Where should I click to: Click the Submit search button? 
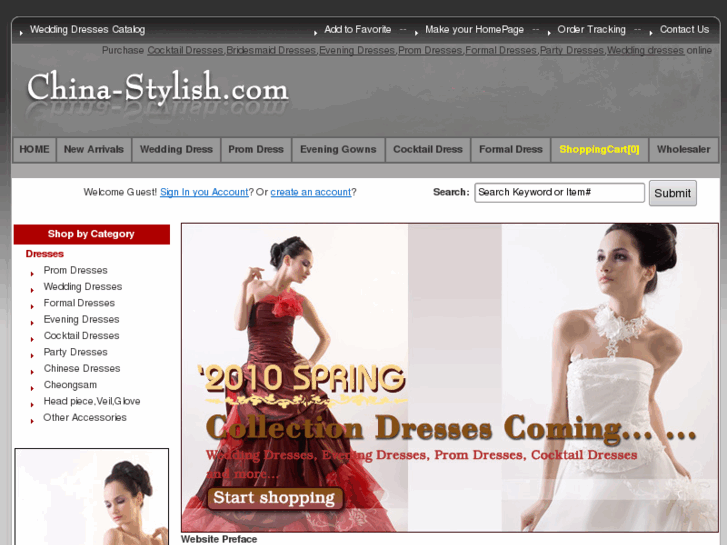(x=672, y=193)
